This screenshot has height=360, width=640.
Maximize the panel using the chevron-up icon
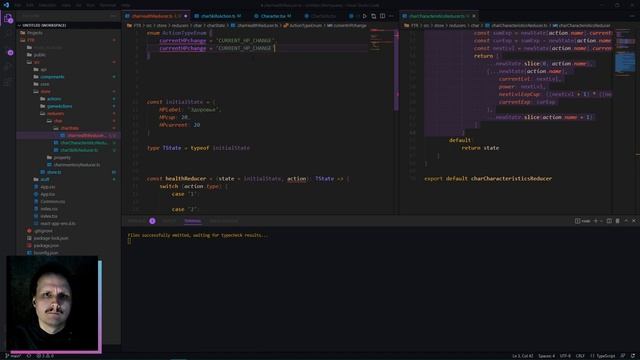pyautogui.click(x=626, y=221)
